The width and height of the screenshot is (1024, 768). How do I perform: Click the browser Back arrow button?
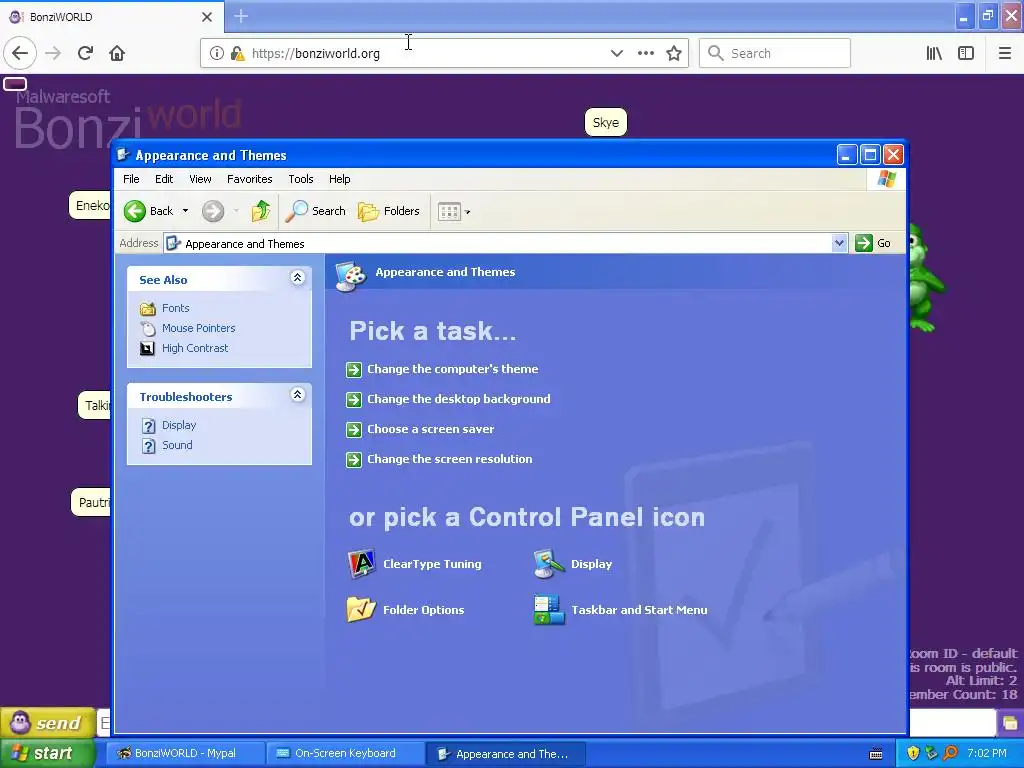tap(20, 53)
